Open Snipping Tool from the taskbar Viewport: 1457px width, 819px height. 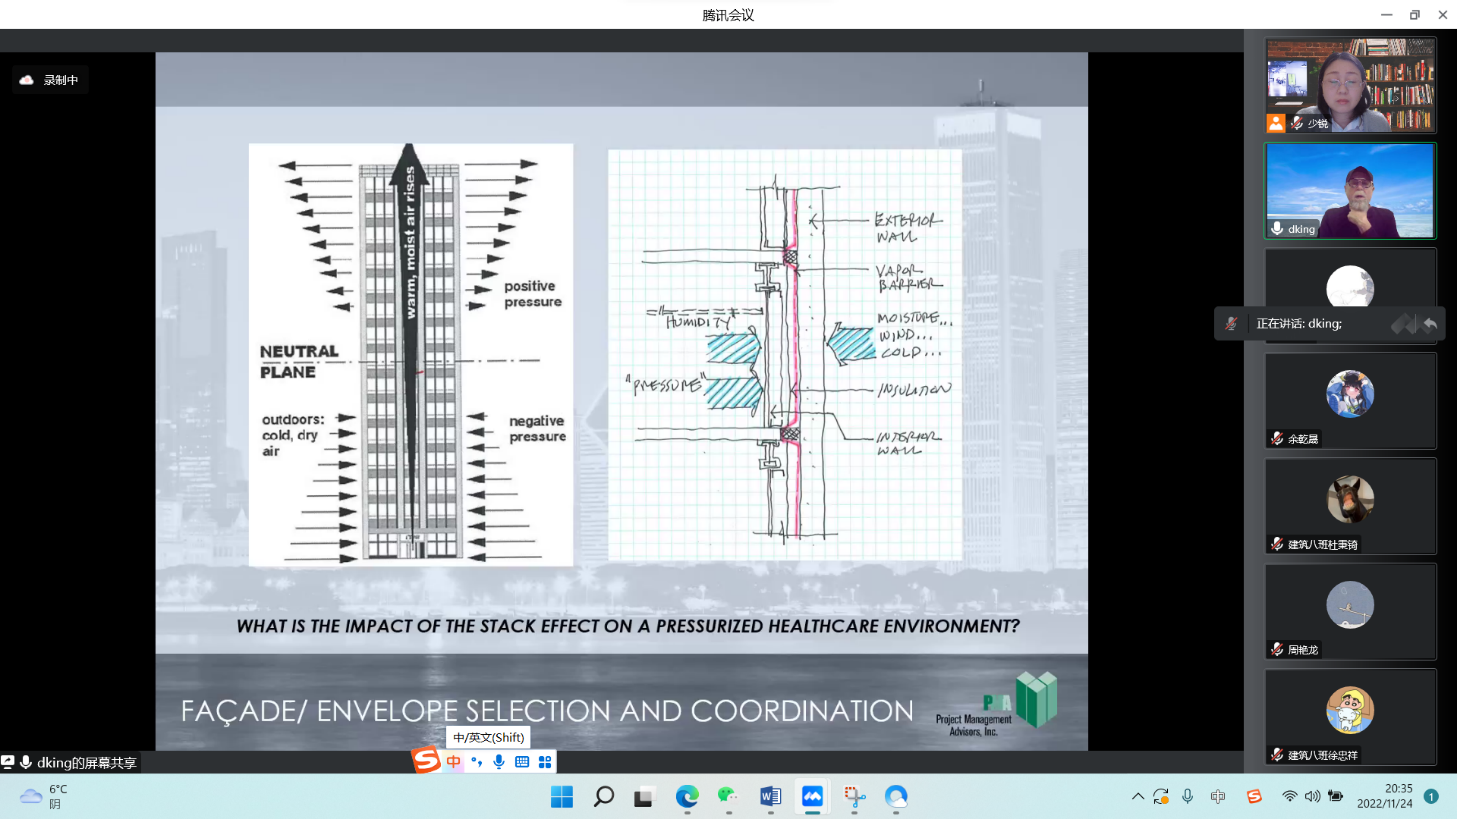point(854,796)
